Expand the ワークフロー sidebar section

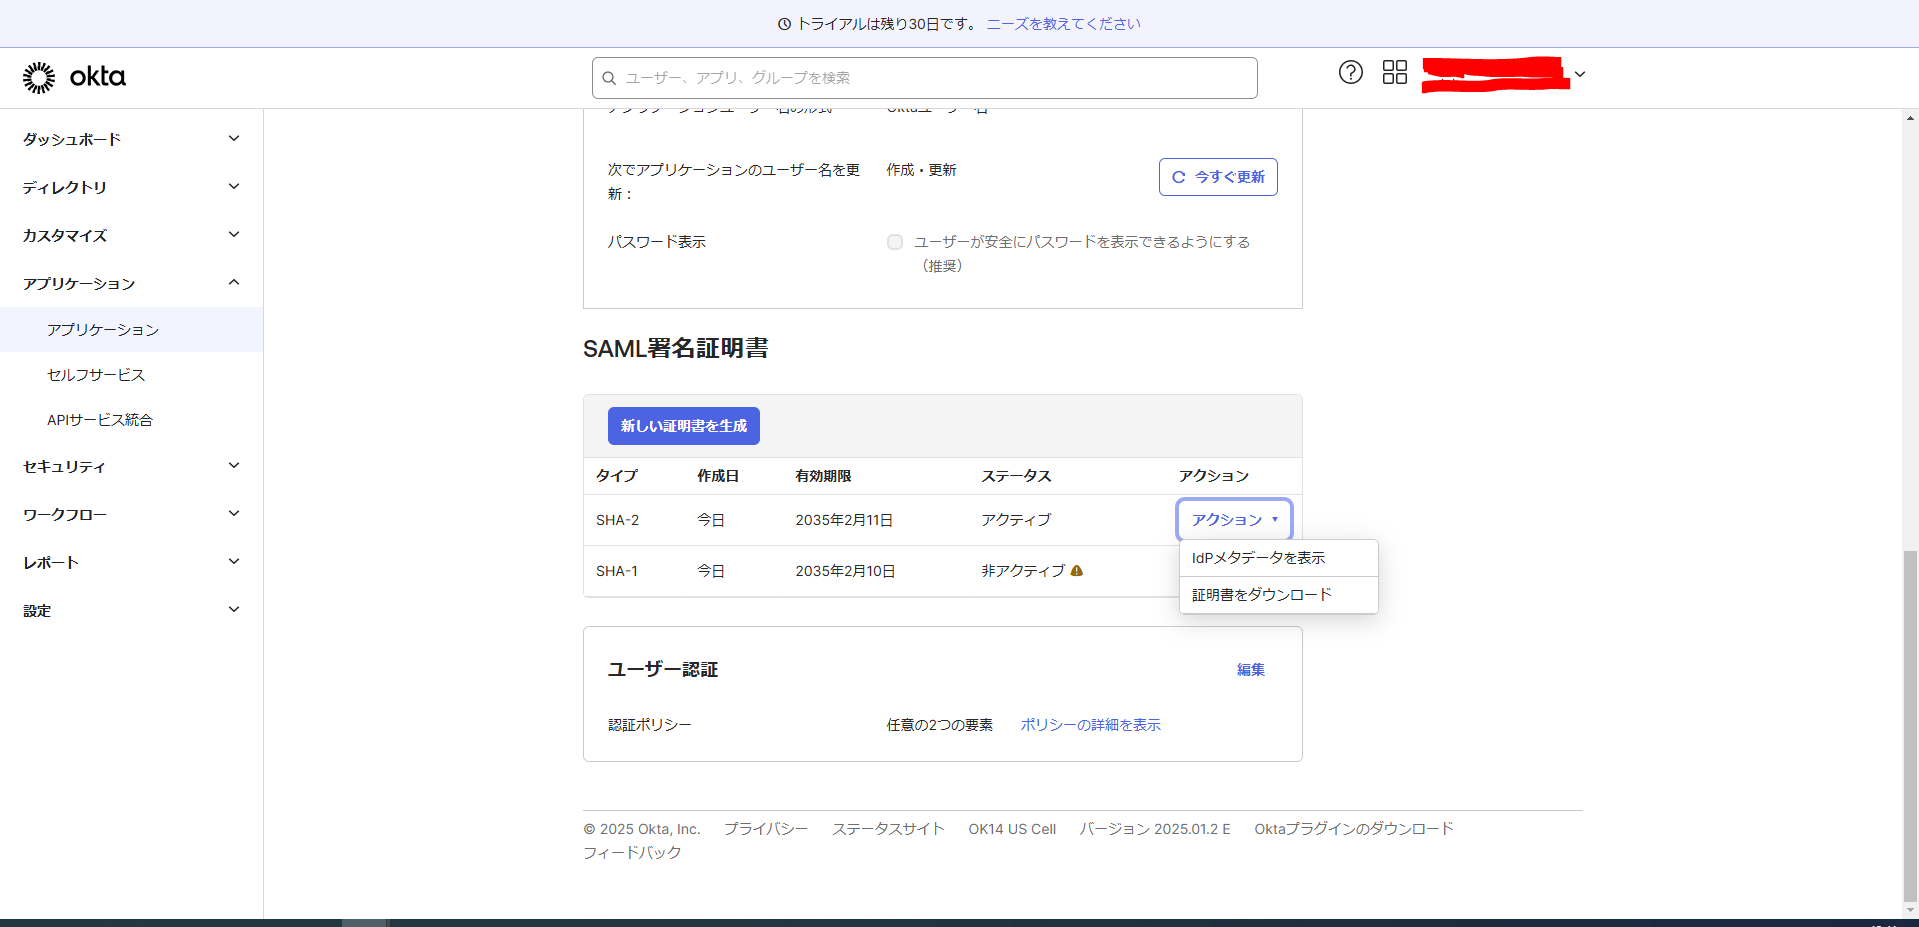pyautogui.click(x=131, y=514)
